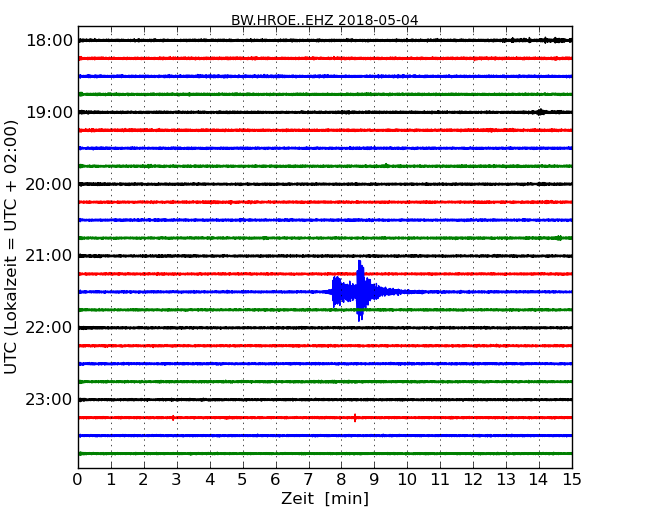Click x-axis tick label 5
Image resolution: width=650 pixels, height=520 pixels.
tap(243, 480)
